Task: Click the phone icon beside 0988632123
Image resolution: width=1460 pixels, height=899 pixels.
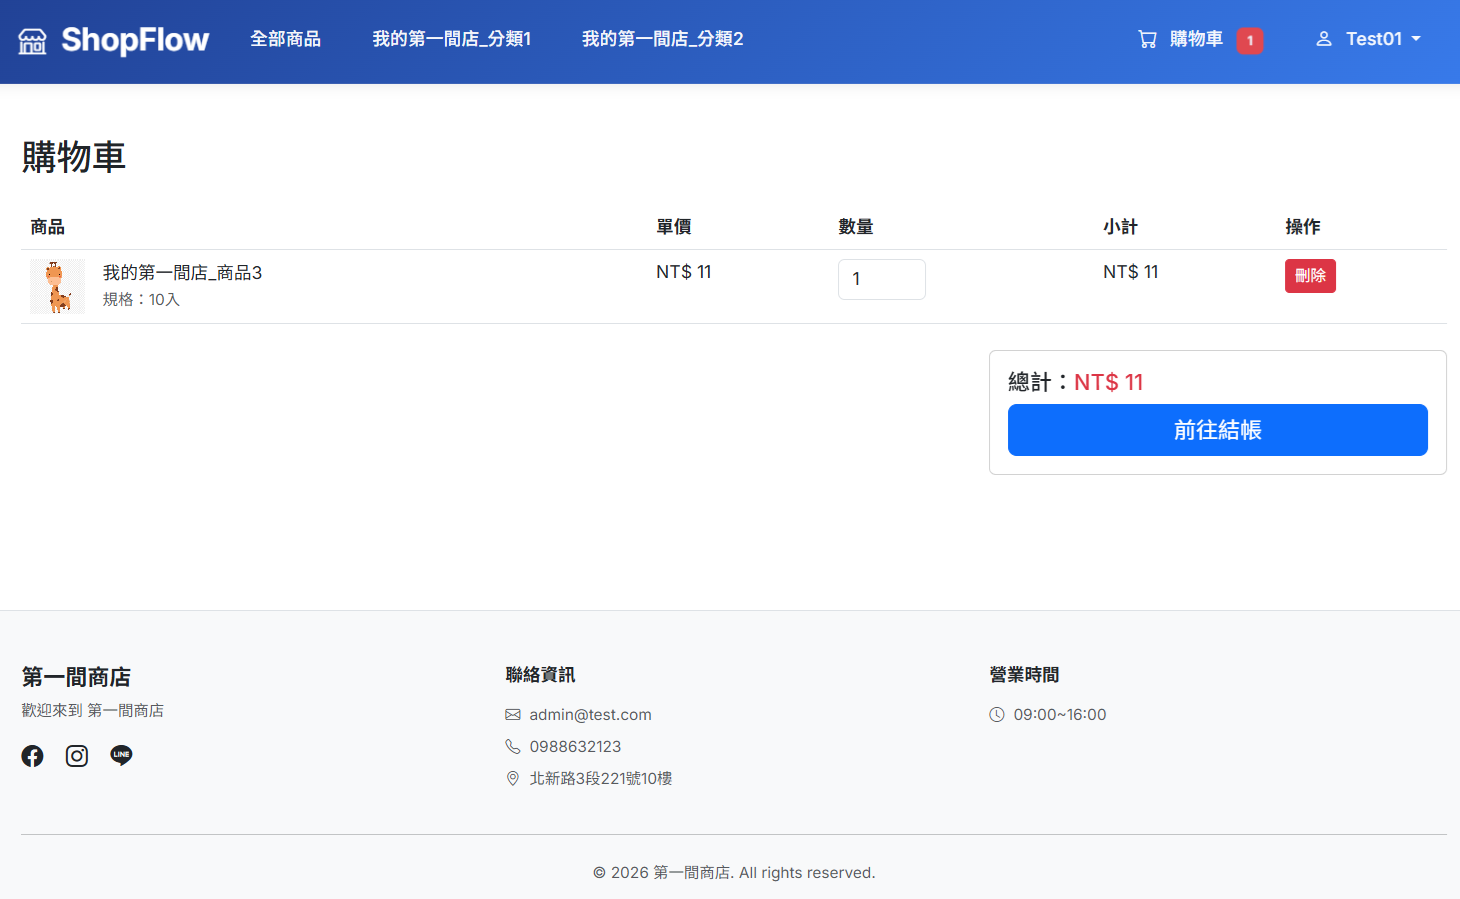Action: 512,746
